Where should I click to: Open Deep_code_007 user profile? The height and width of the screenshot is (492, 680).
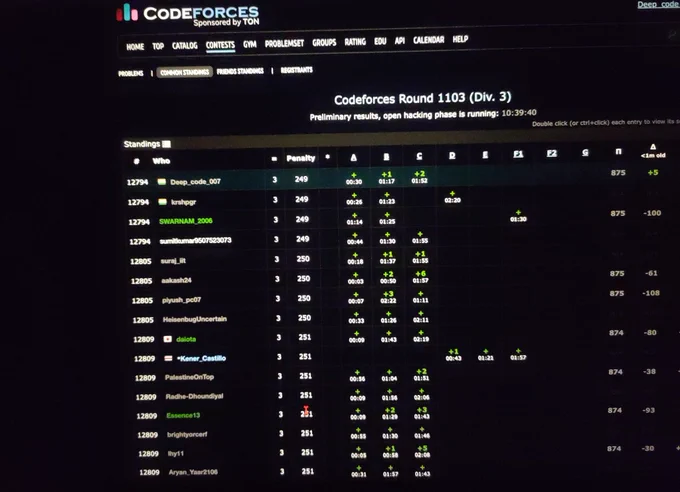pos(196,182)
